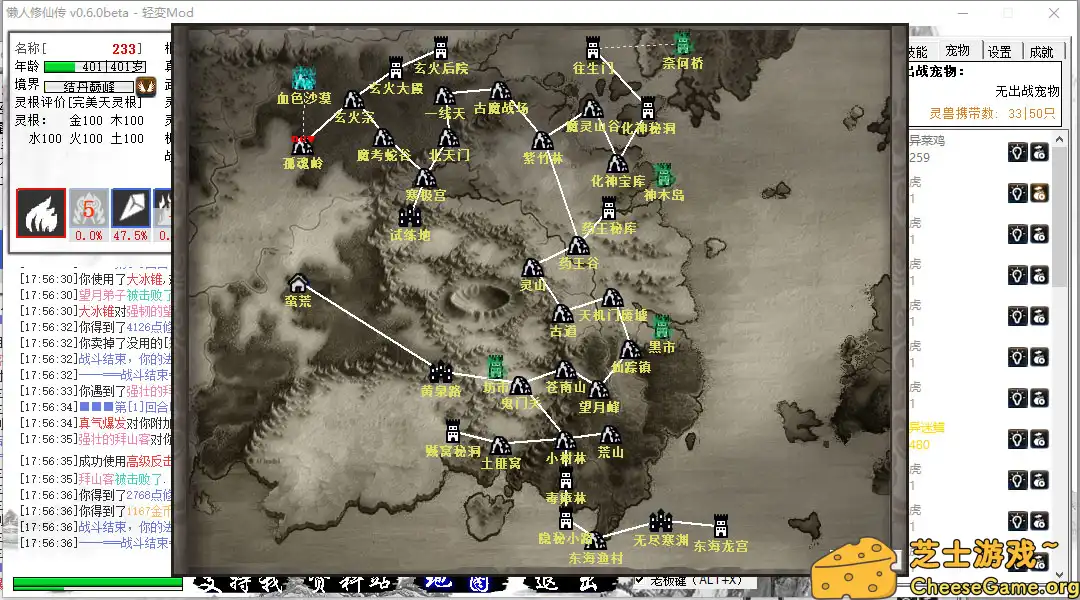Travel to 血色沙漠 on the map
The height and width of the screenshot is (600, 1080).
pos(303,79)
